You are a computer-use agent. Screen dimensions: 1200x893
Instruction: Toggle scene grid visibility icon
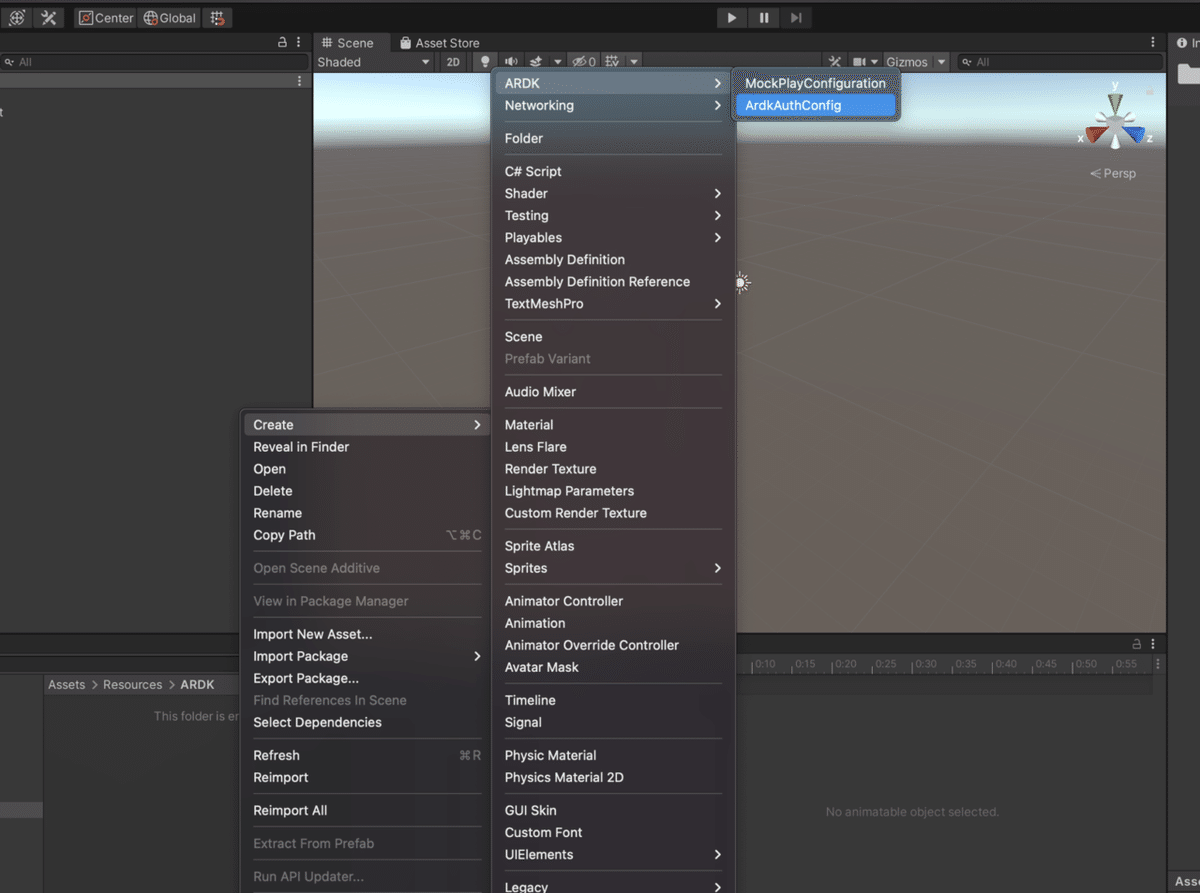[x=612, y=62]
